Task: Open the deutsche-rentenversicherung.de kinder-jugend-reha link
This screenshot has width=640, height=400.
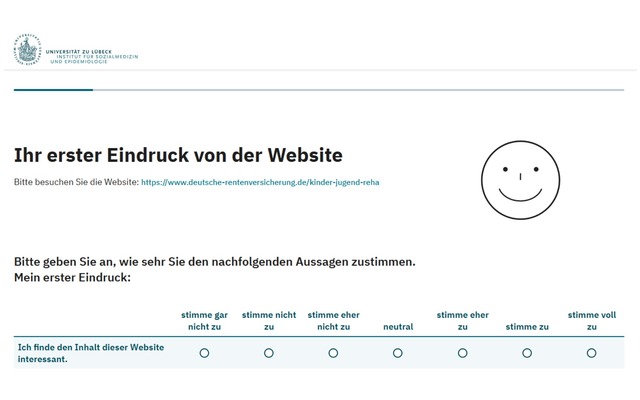Action: click(x=260, y=182)
